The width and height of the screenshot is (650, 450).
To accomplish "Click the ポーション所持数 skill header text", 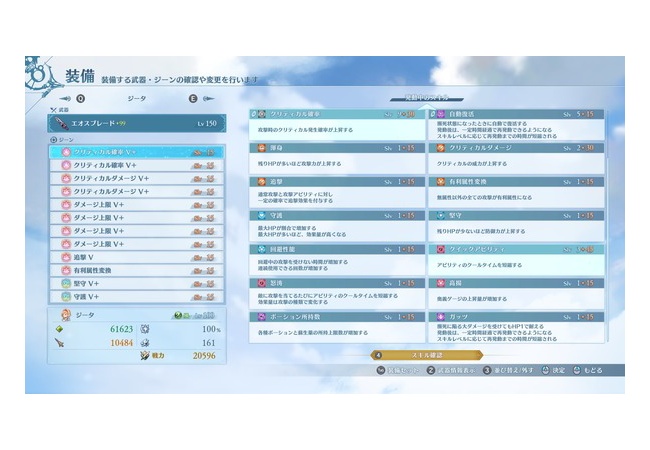I will [294, 317].
